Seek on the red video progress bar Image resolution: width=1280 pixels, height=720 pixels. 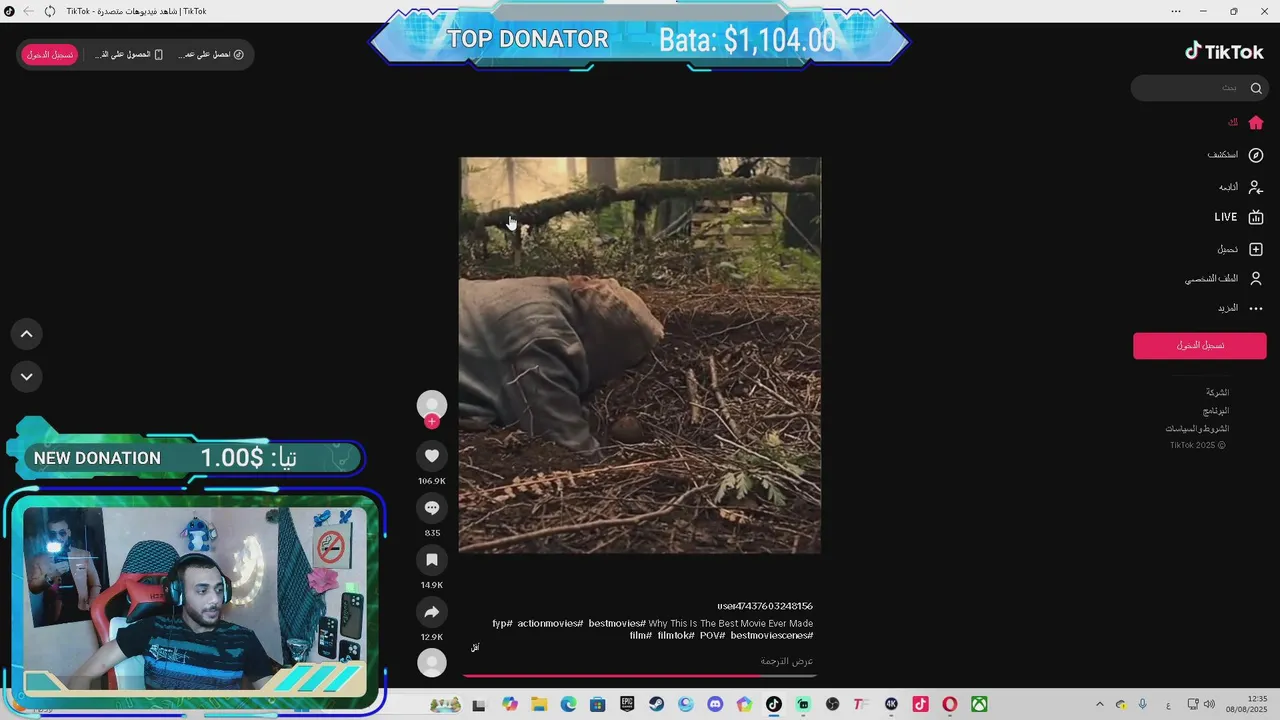click(x=640, y=676)
